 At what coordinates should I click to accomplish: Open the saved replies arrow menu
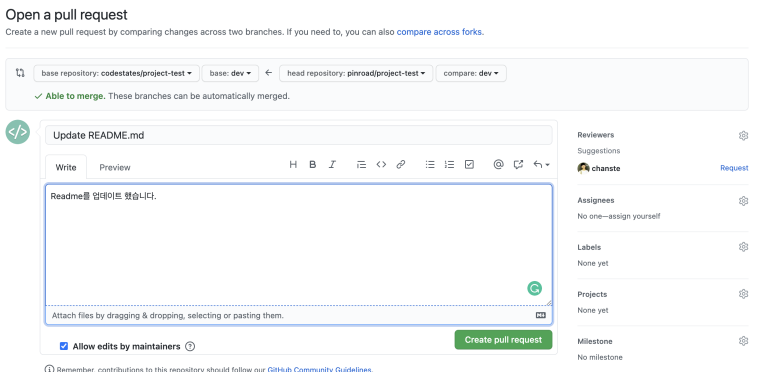point(541,165)
